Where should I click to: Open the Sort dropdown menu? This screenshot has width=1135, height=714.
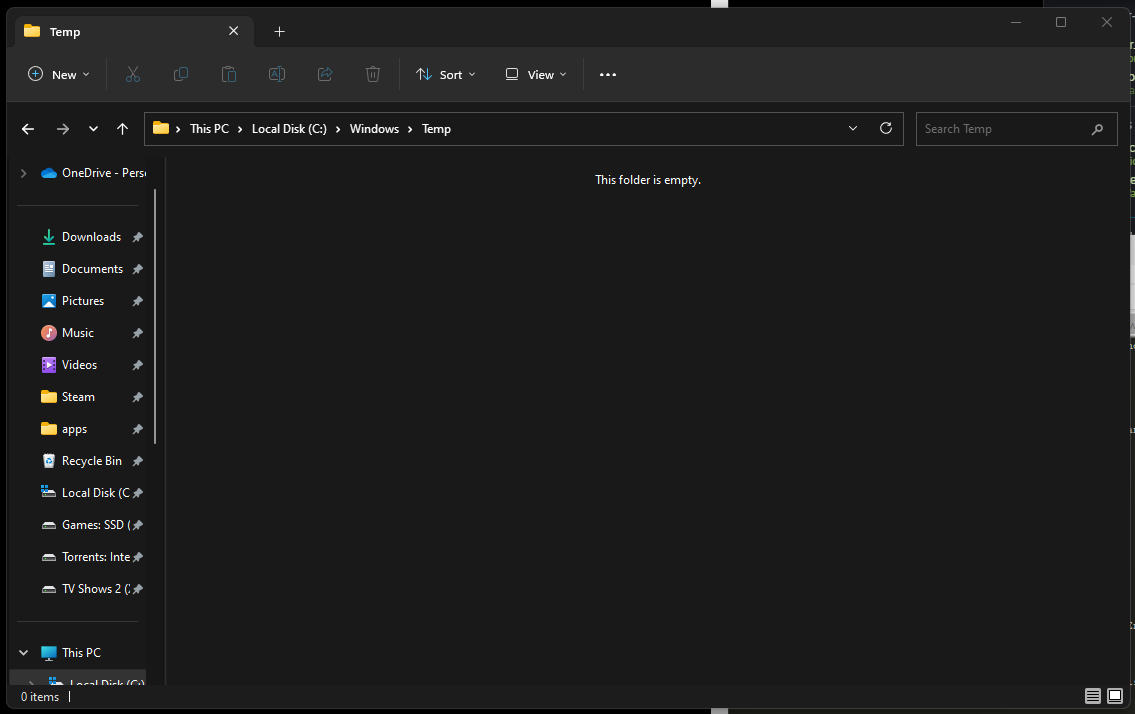pyautogui.click(x=446, y=75)
